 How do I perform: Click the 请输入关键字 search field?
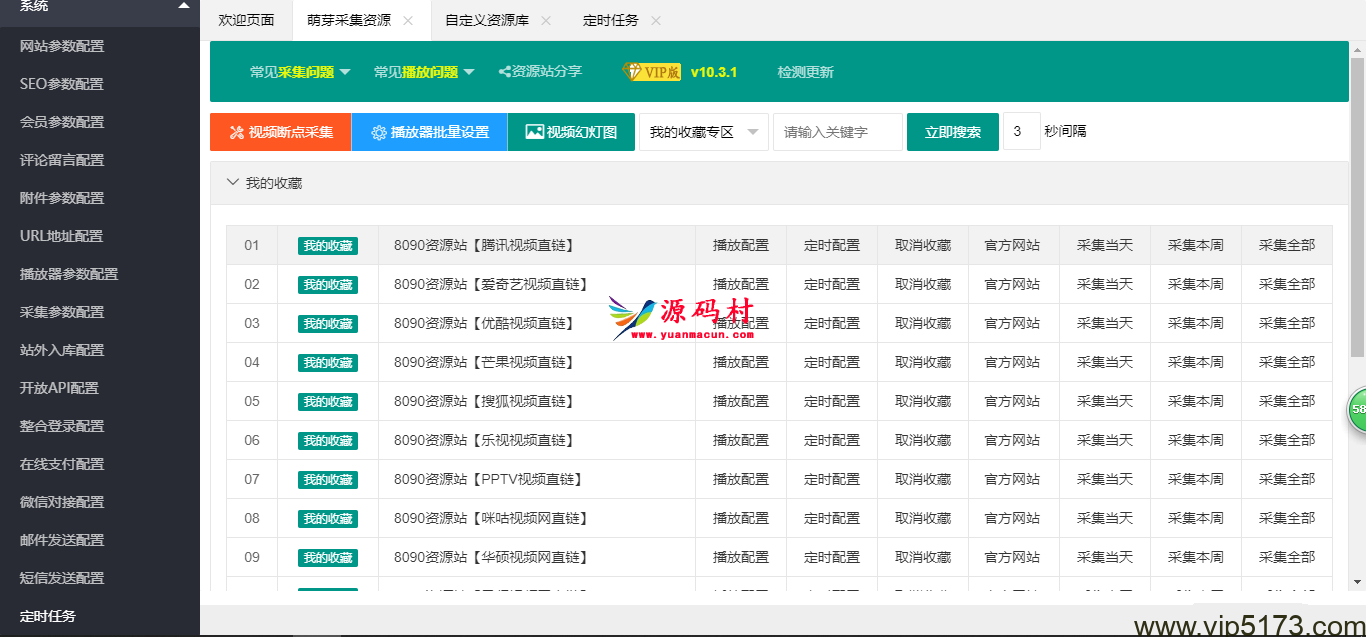tap(837, 132)
